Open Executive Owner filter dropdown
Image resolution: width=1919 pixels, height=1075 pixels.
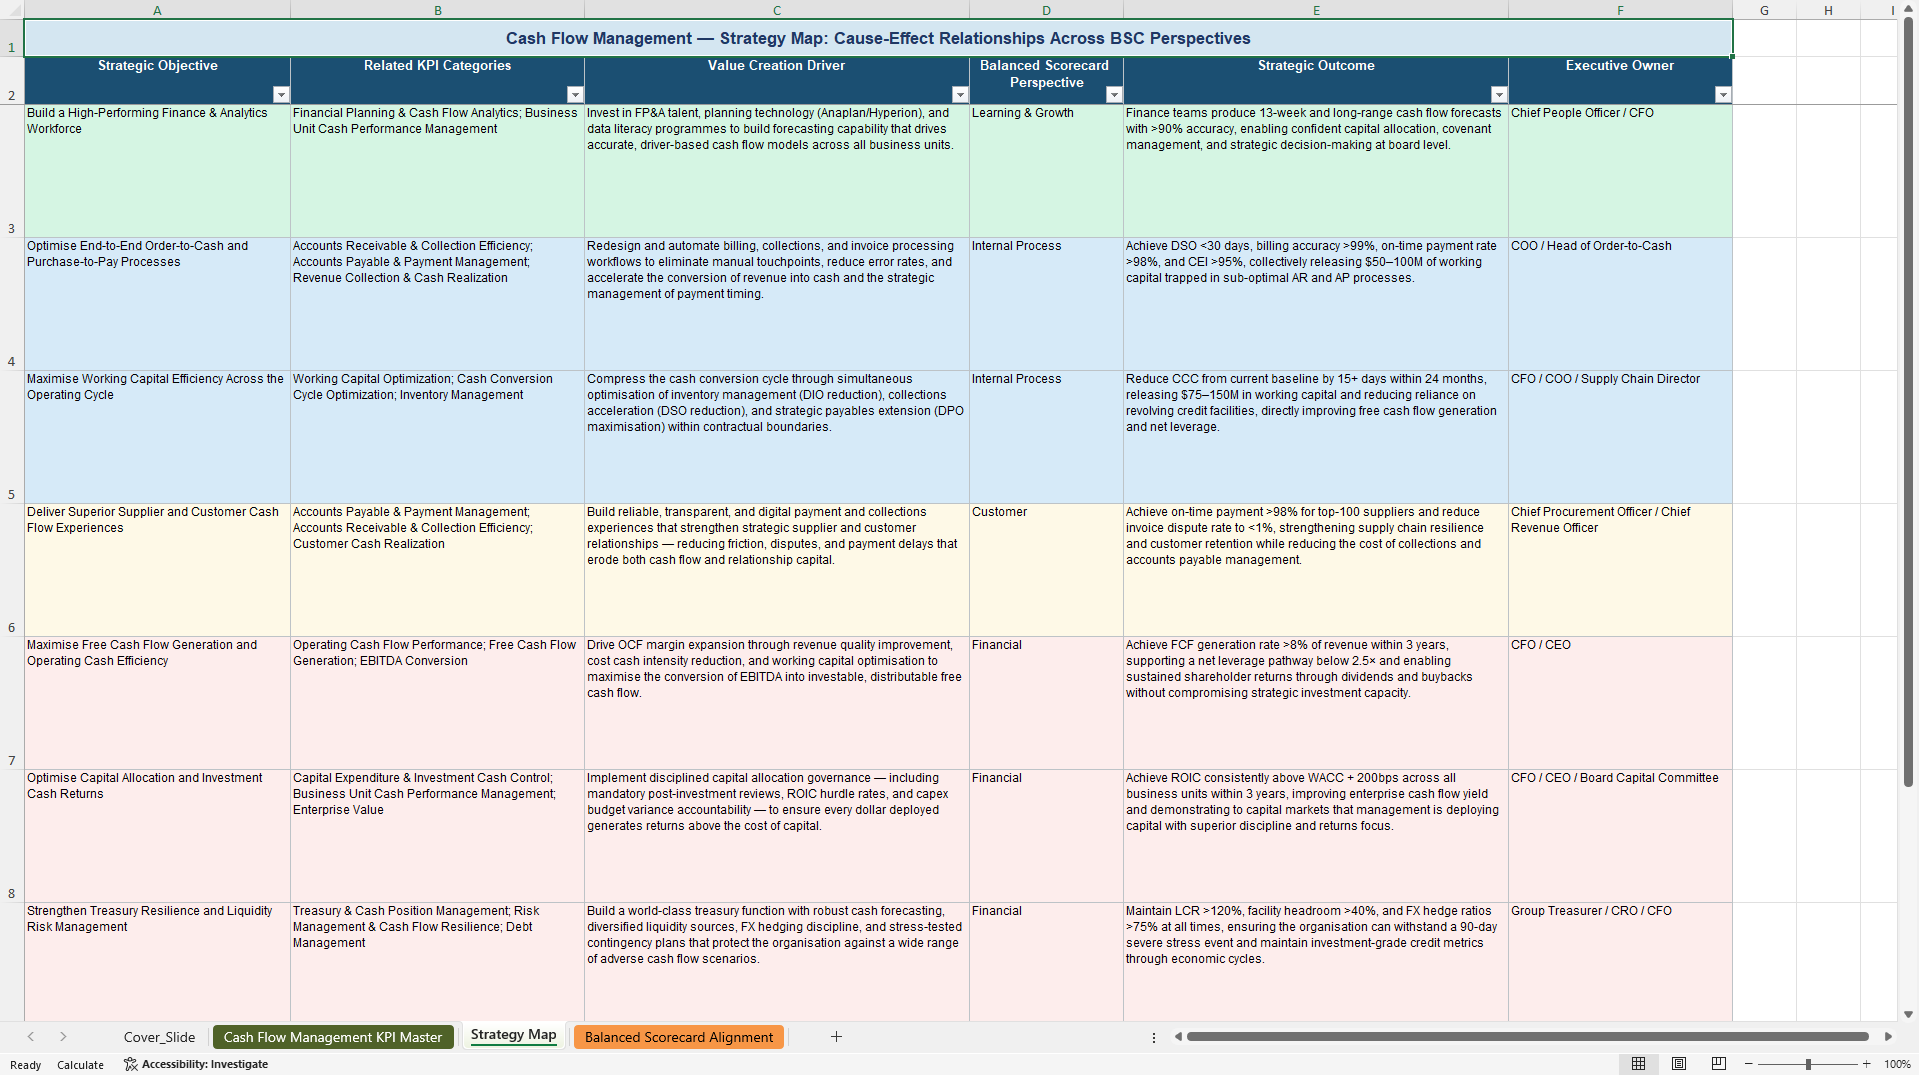[1723, 95]
